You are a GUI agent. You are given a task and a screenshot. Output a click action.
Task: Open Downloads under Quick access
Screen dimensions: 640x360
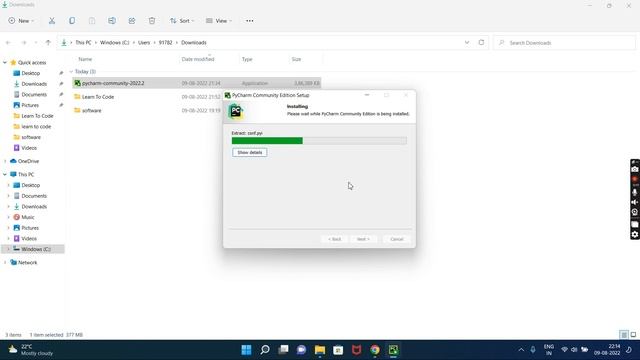coord(34,84)
